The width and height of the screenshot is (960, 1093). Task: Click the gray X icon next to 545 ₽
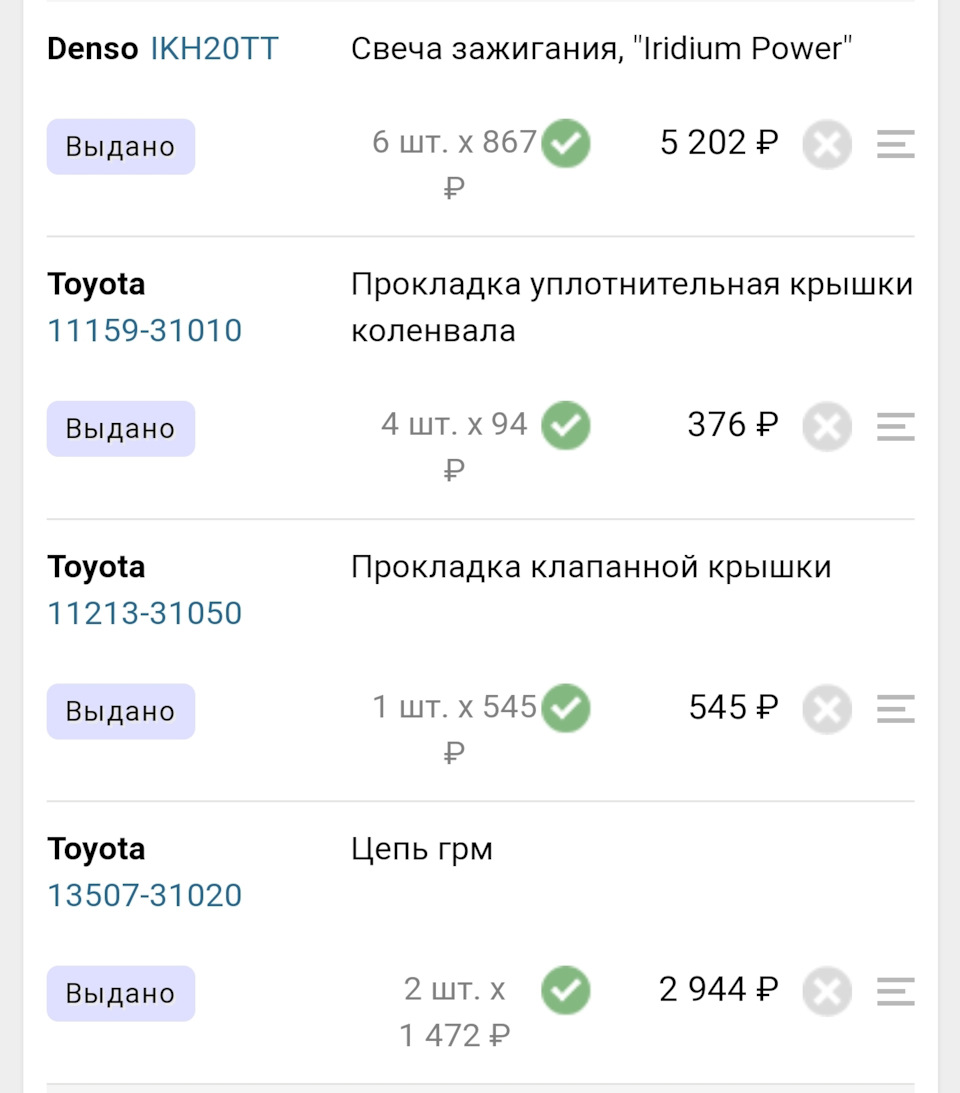827,709
